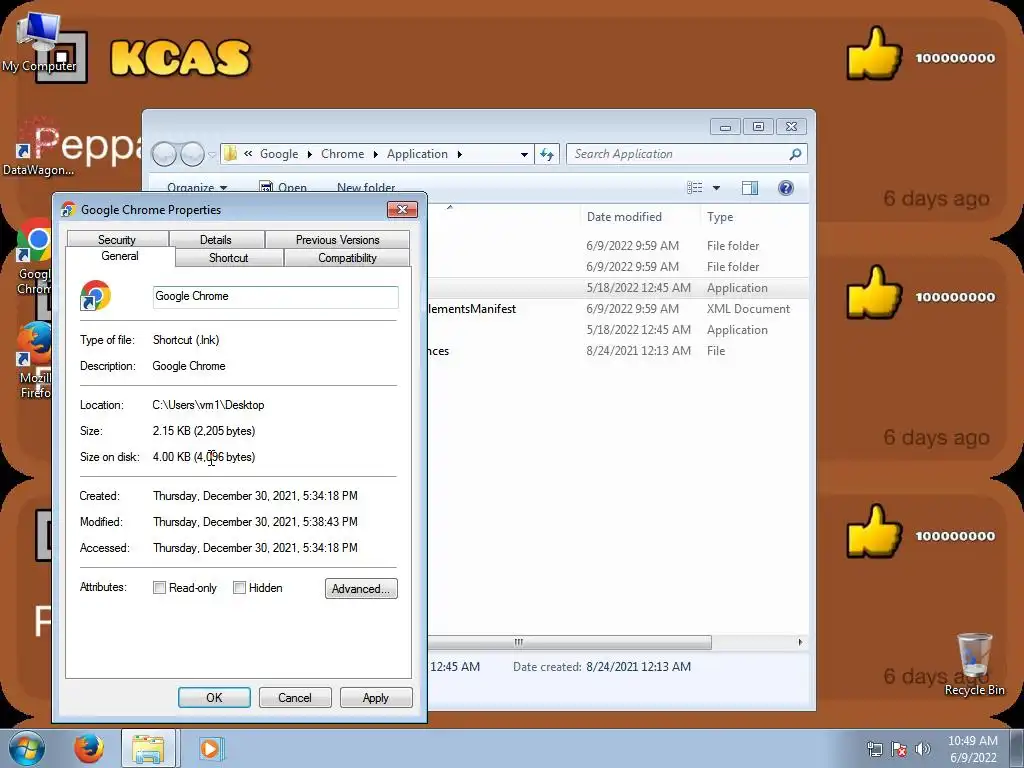Open the Windows Start menu
Viewport: 1024px width, 768px height.
pos(25,748)
